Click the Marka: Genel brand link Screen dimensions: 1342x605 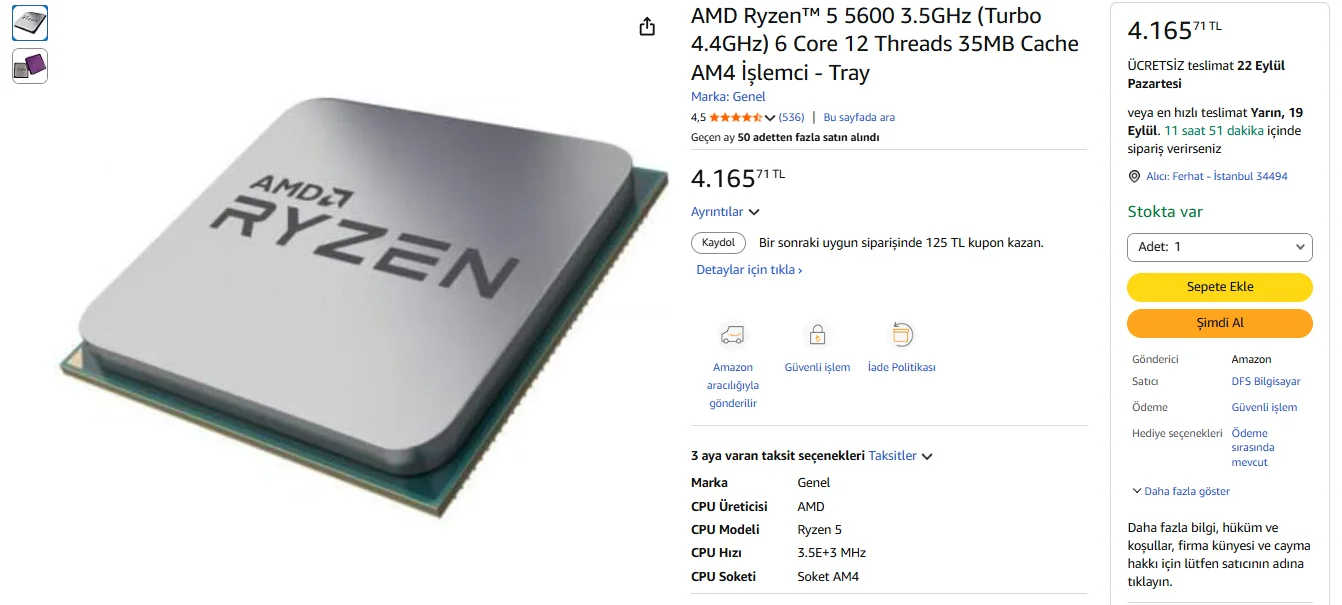[x=728, y=97]
